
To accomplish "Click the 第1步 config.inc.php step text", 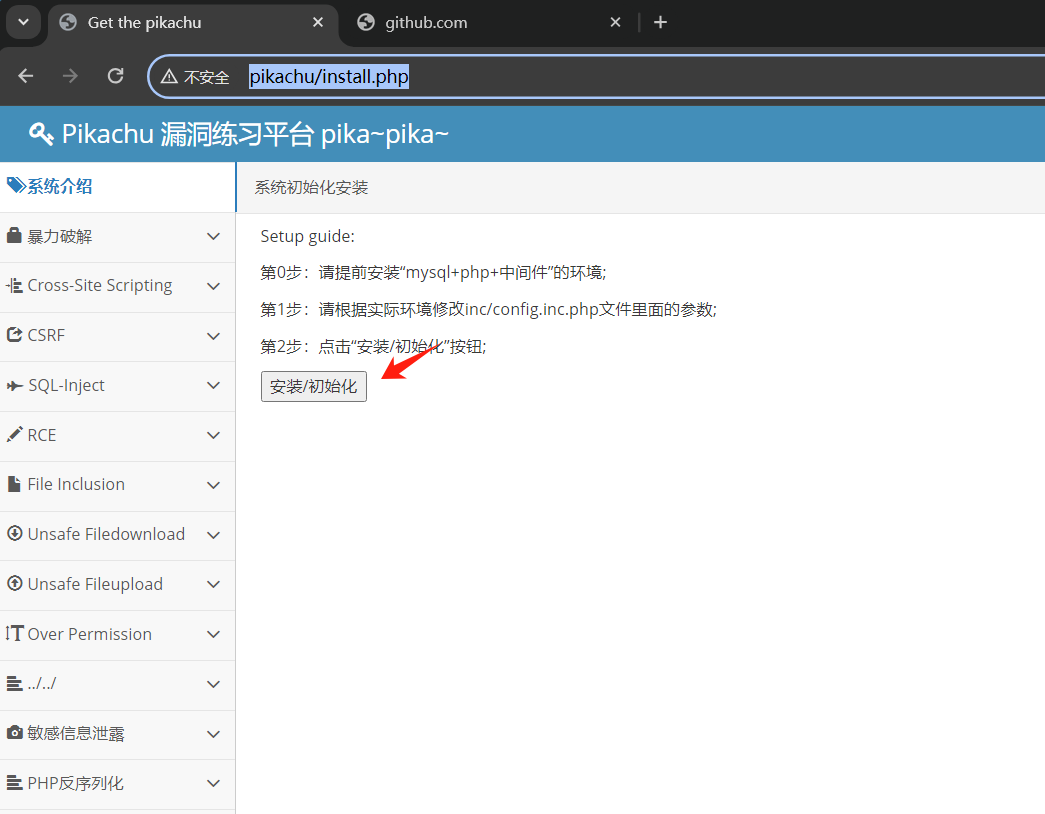I will (489, 309).
